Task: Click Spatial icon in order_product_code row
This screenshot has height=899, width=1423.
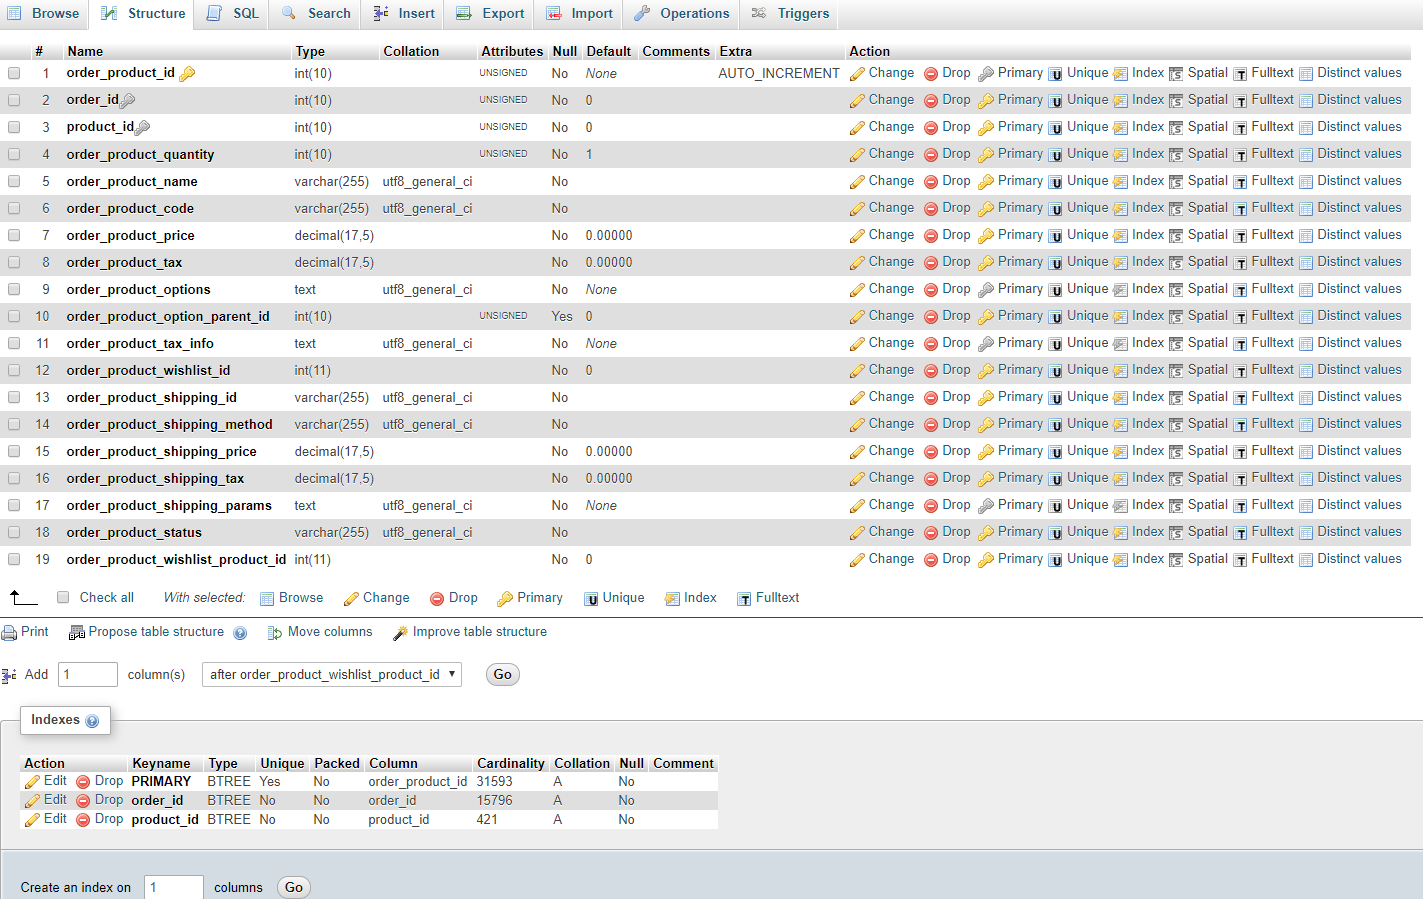Action: coord(1176,209)
